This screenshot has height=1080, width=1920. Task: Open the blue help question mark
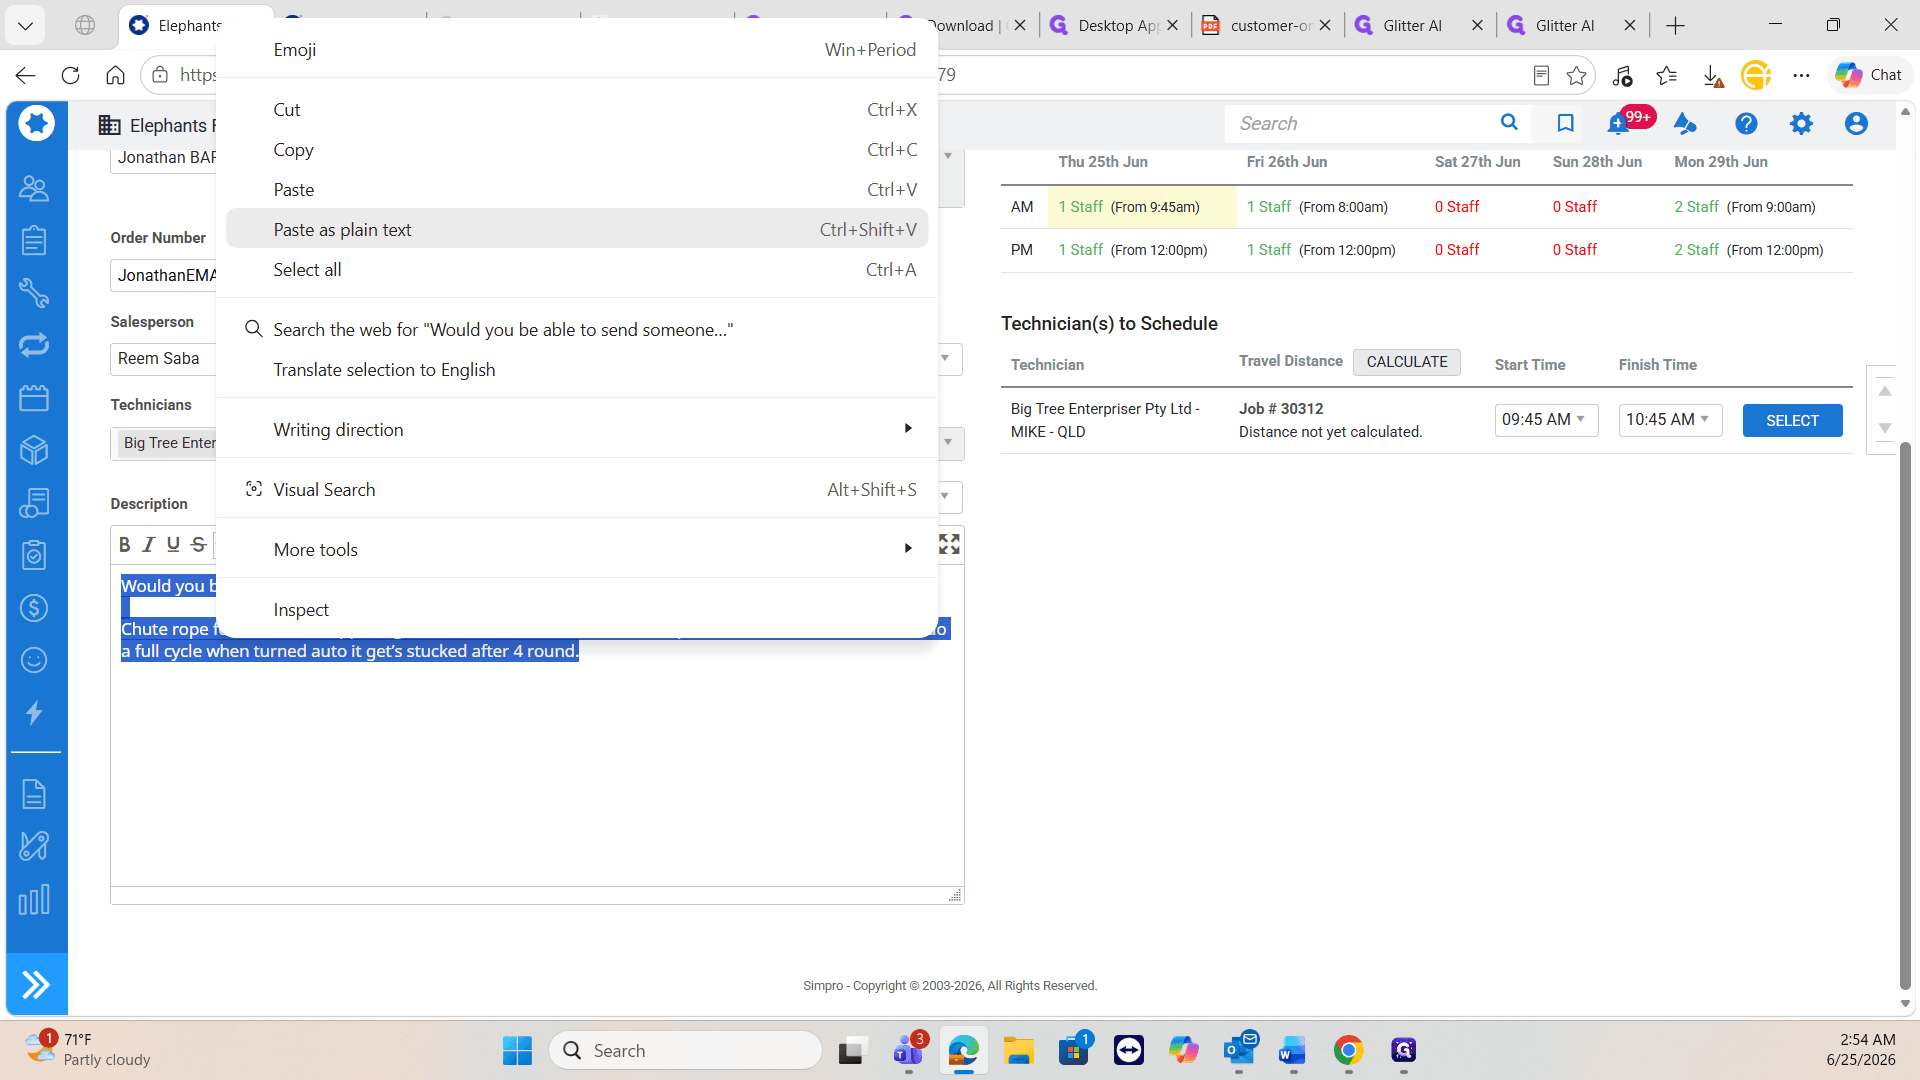1746,123
